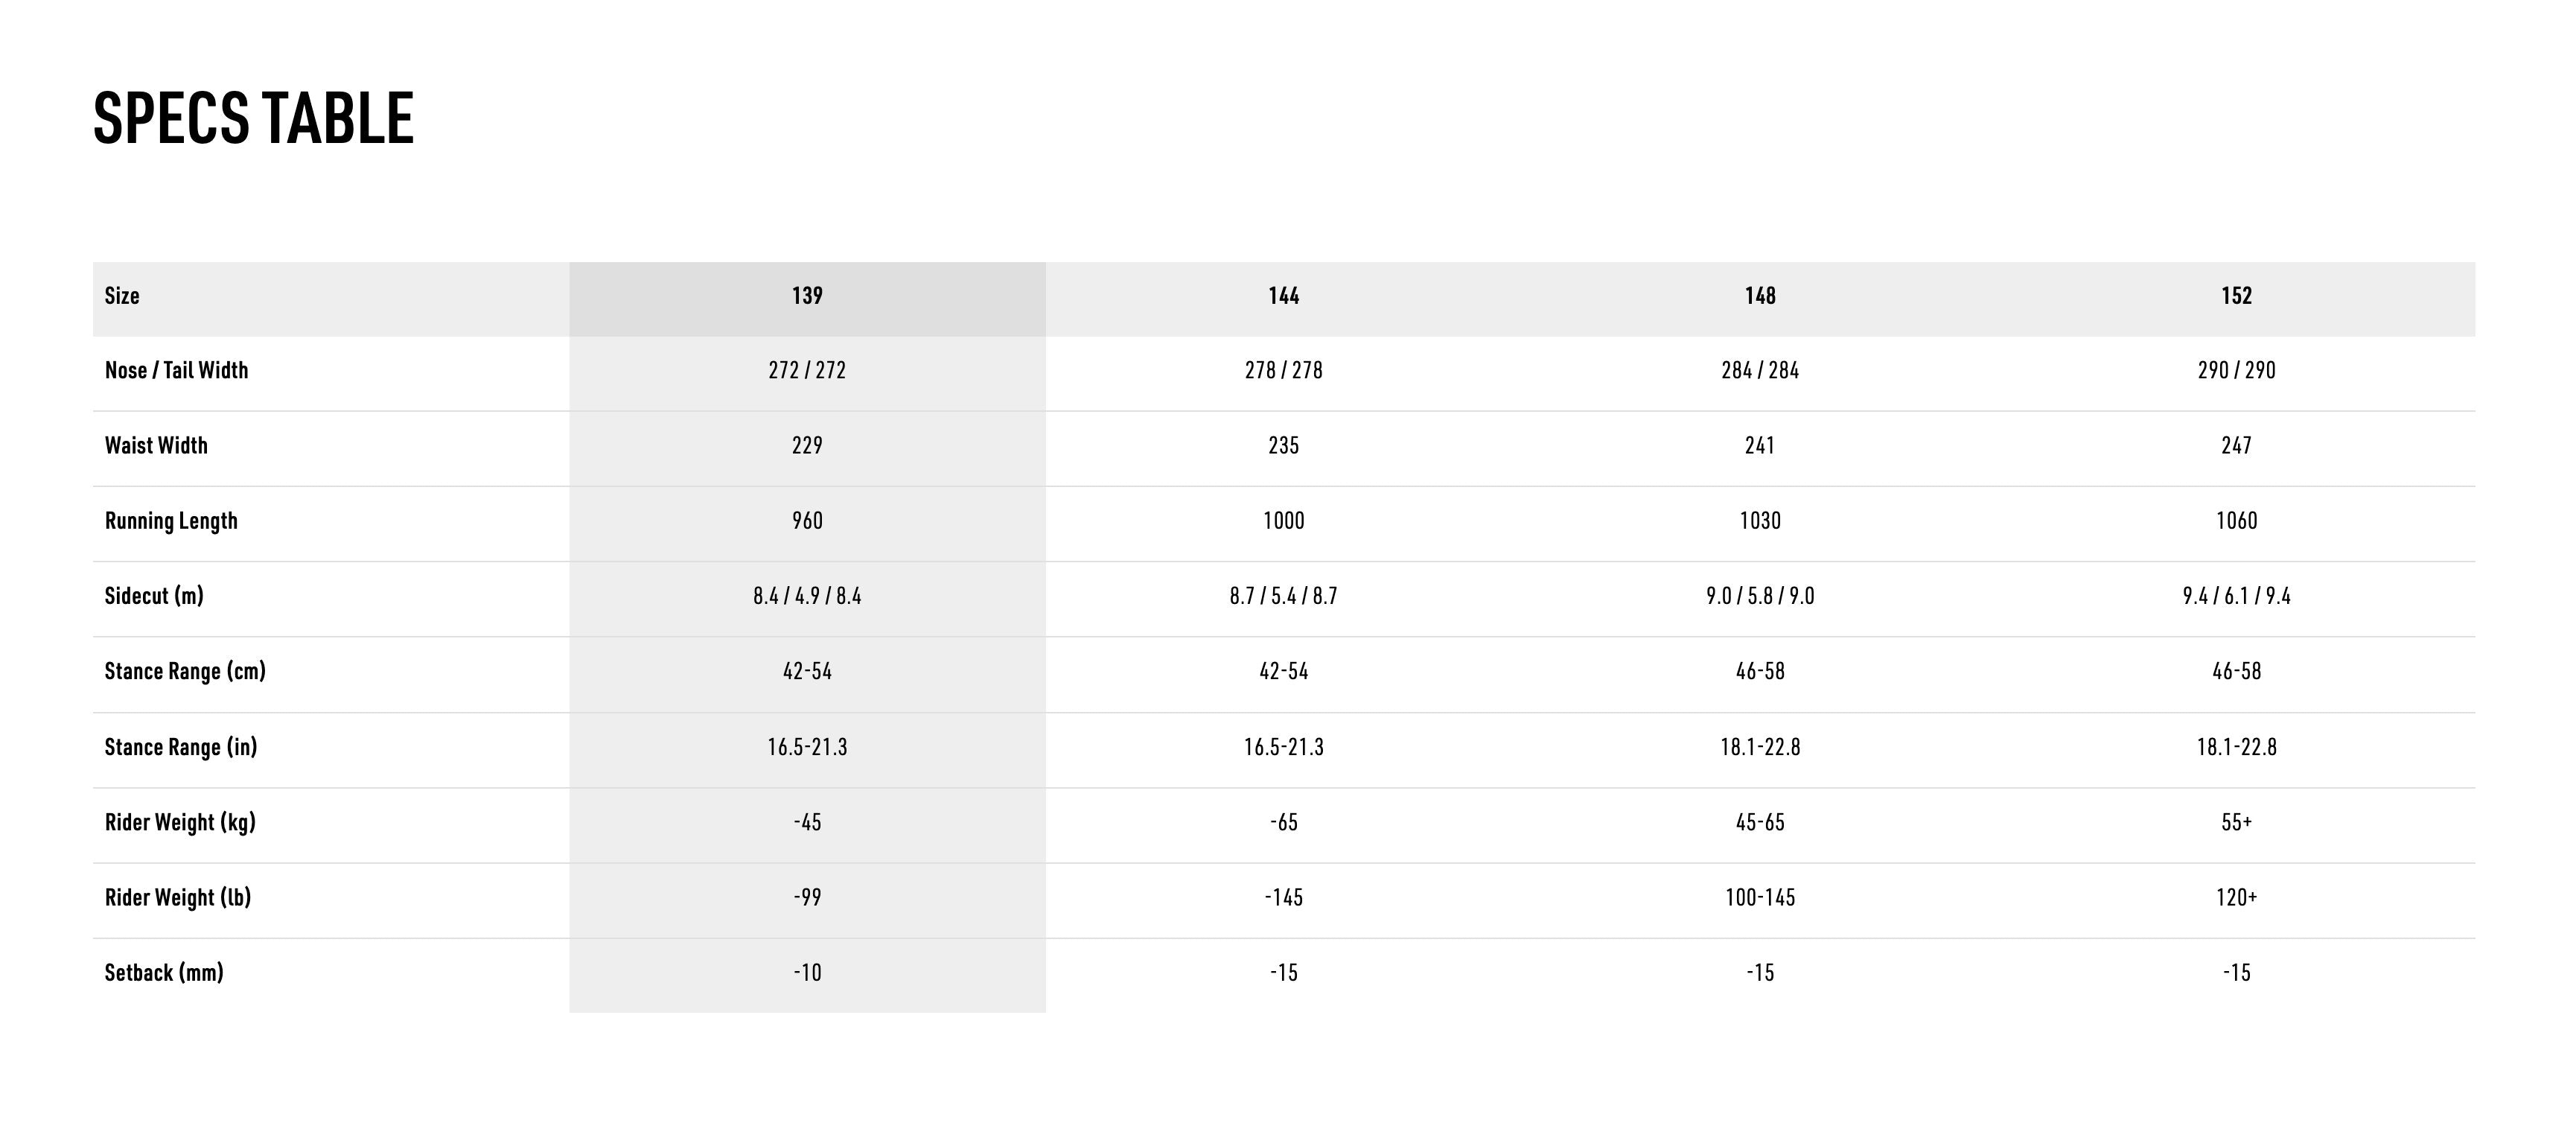The image size is (2576, 1123).
Task: Select the 139 size column header
Action: [x=807, y=296]
